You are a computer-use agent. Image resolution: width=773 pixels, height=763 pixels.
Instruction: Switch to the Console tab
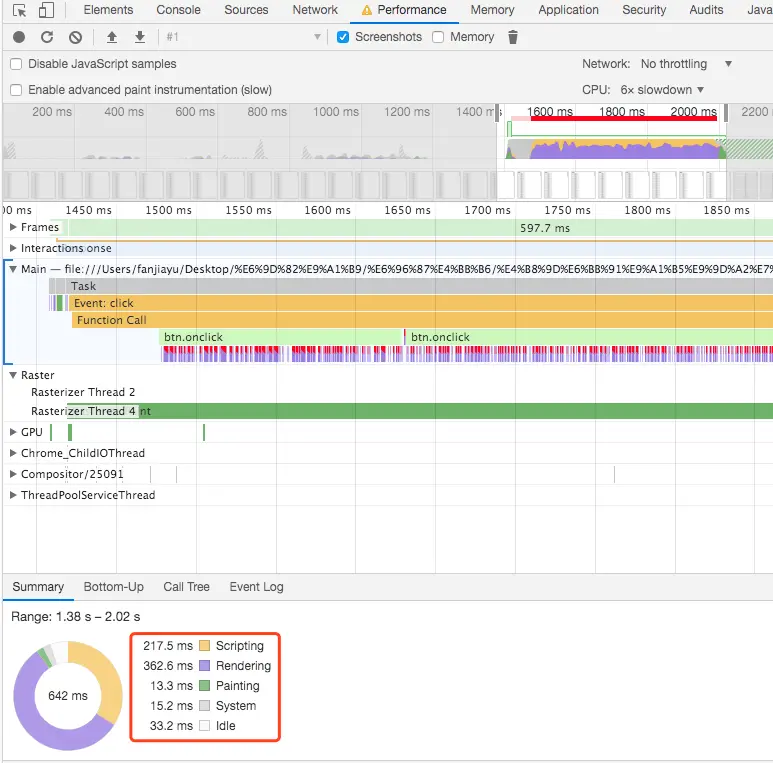pyautogui.click(x=178, y=10)
